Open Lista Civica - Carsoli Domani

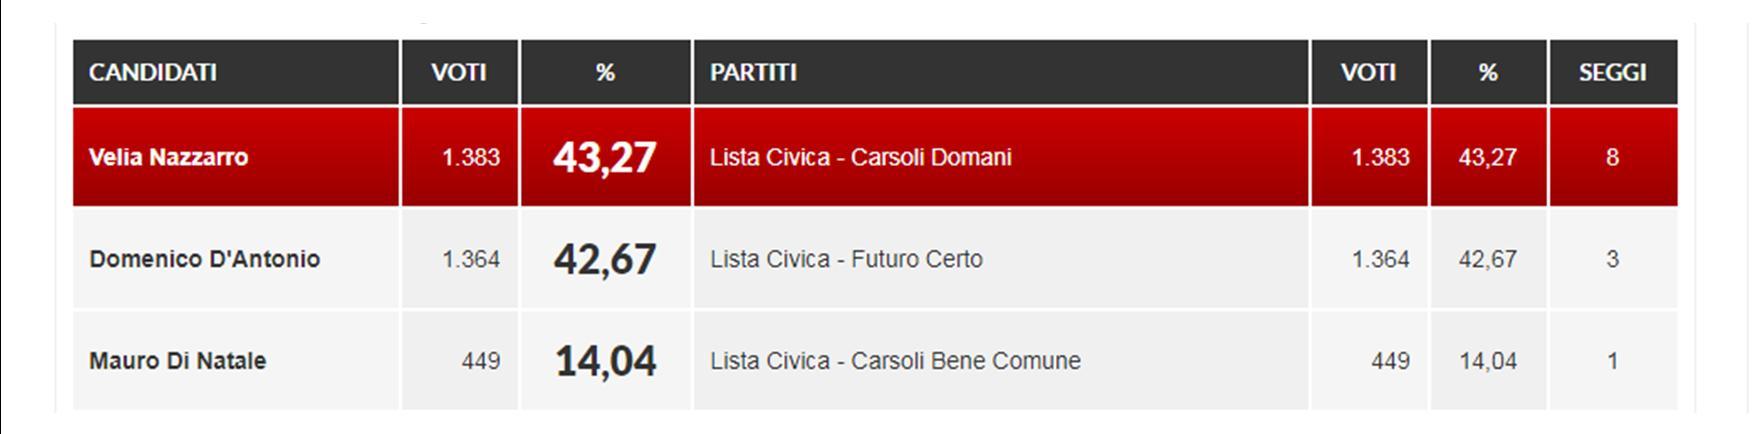860,157
